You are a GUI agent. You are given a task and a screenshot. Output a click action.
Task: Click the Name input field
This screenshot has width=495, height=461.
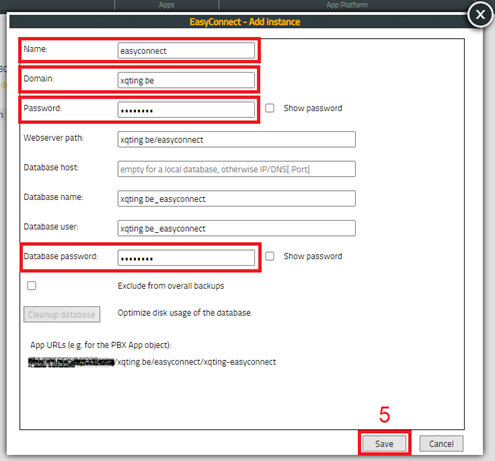[186, 51]
